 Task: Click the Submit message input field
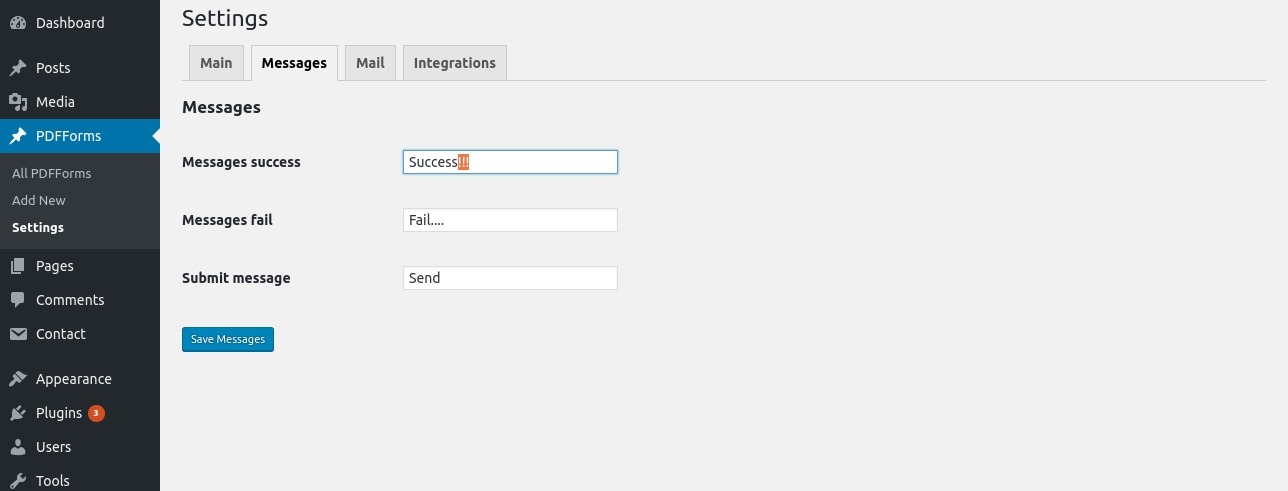tap(510, 278)
